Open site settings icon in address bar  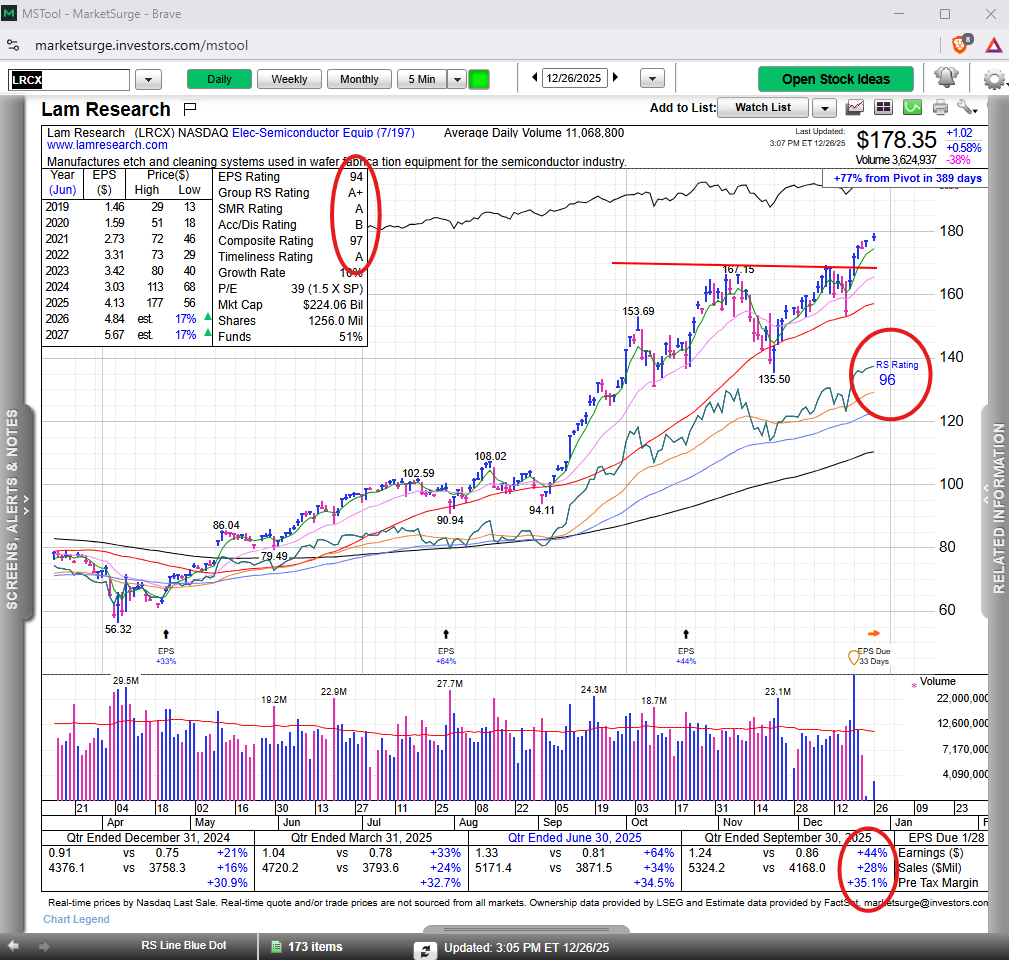point(13,45)
